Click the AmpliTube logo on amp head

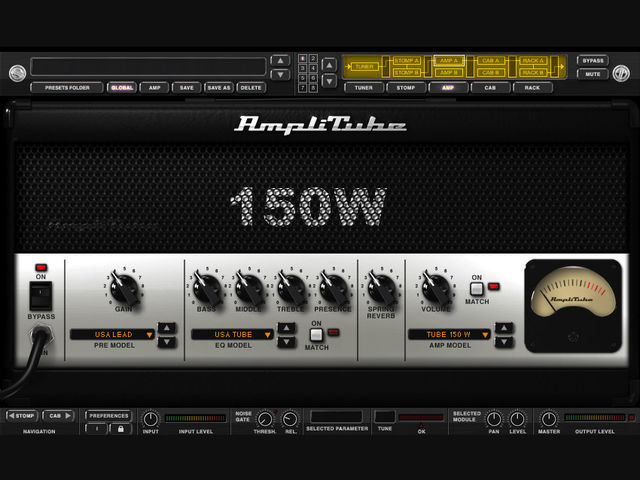tap(320, 124)
